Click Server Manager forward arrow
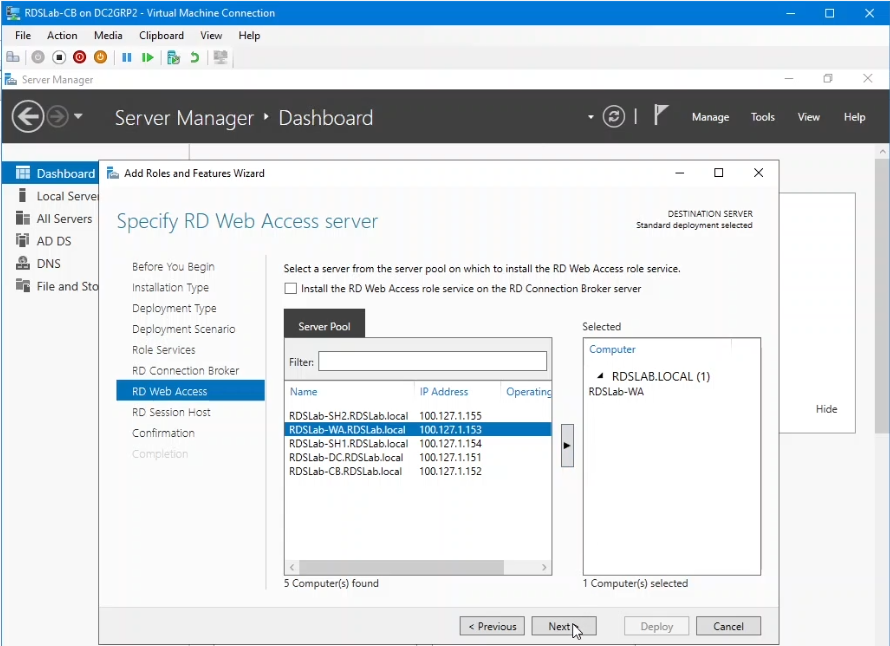The height and width of the screenshot is (646, 890). pos(57,117)
